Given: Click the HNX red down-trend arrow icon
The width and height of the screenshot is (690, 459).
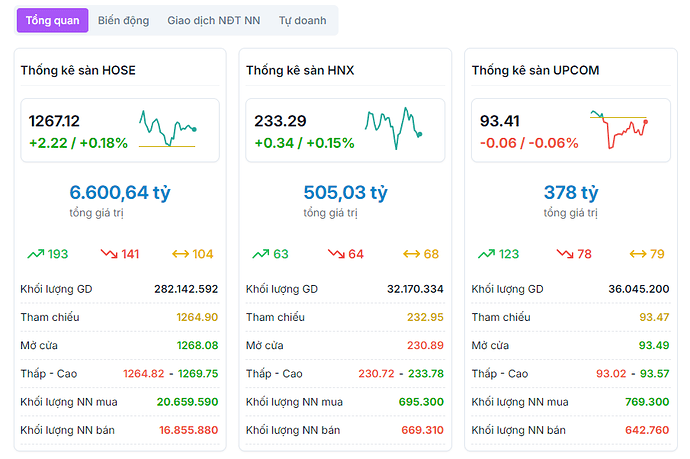Looking at the screenshot, I should point(333,254).
